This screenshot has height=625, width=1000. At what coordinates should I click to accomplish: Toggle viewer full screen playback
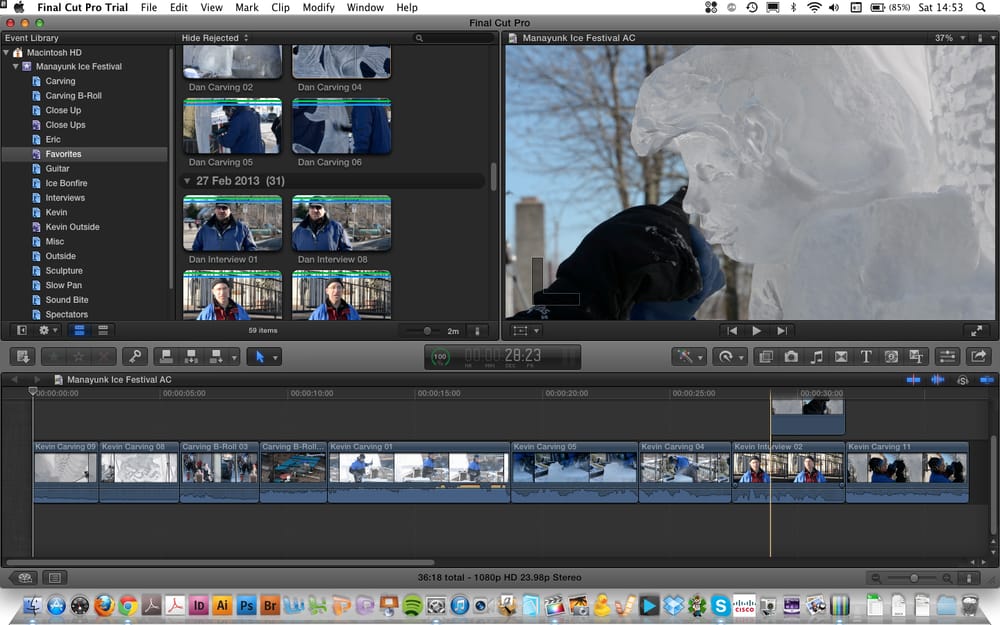tap(976, 330)
